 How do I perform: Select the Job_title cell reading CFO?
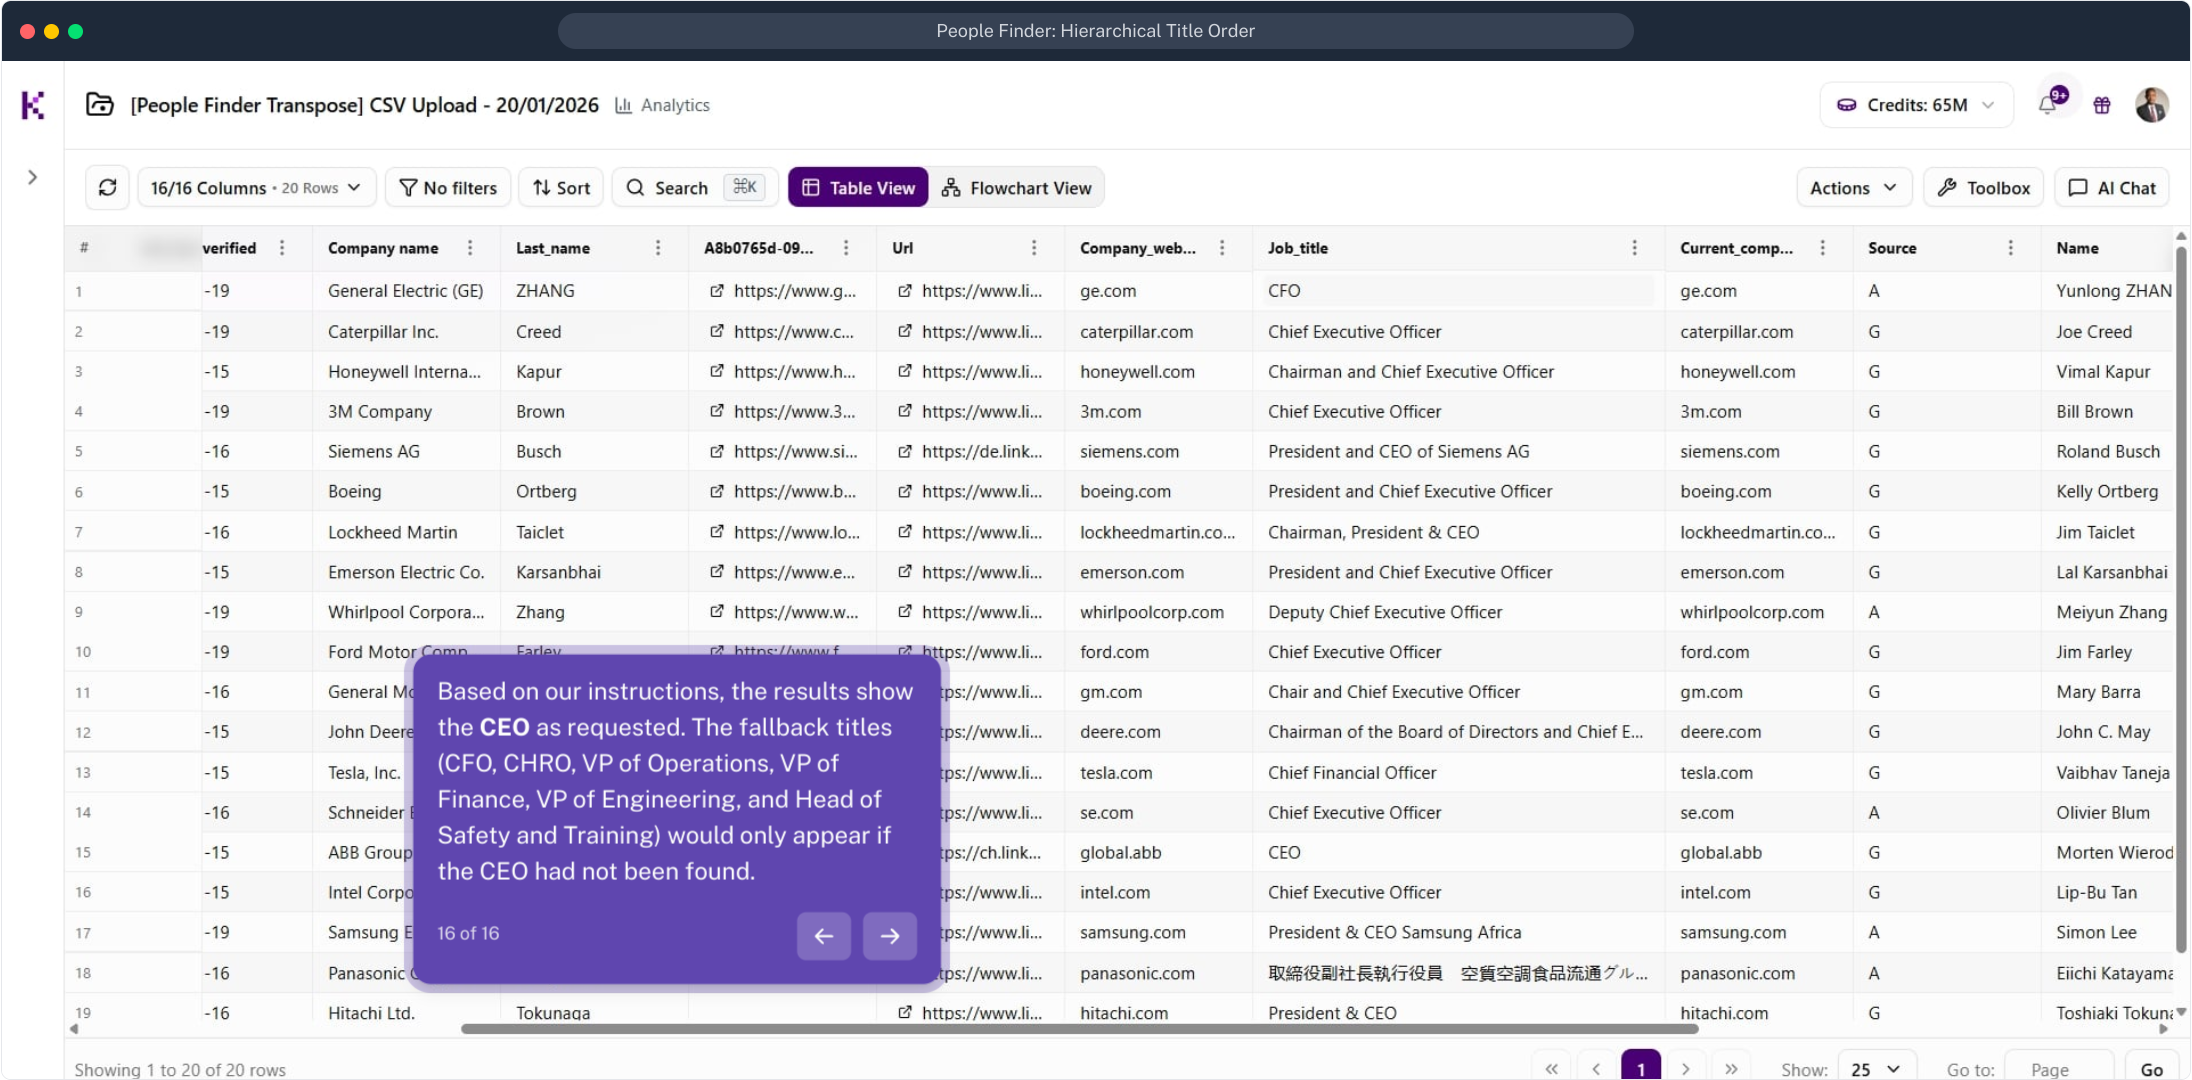[x=1458, y=291]
